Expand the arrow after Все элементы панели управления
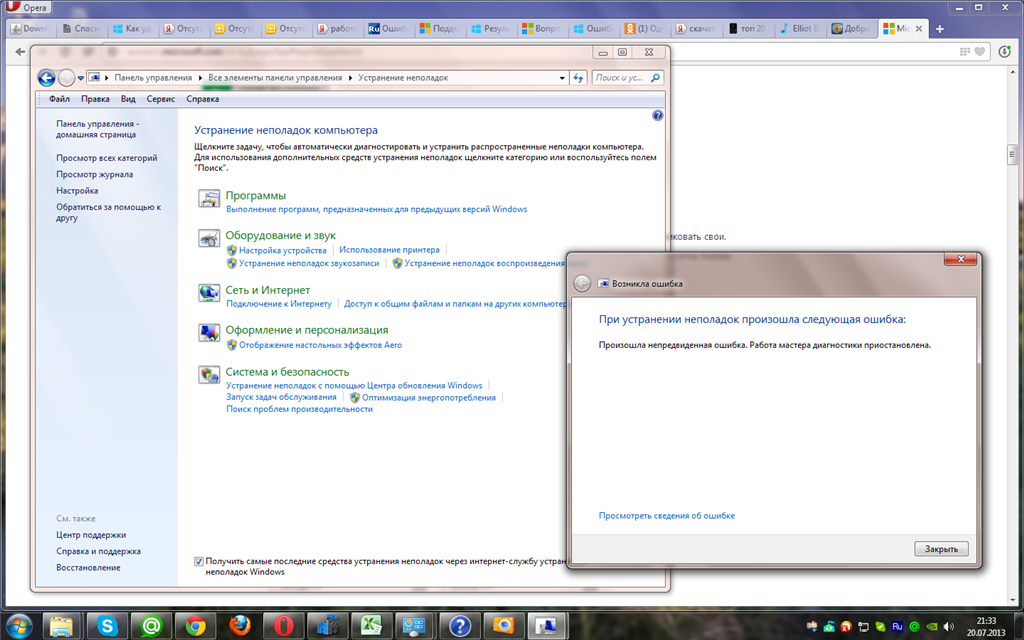This screenshot has height=640, width=1024. pos(350,78)
